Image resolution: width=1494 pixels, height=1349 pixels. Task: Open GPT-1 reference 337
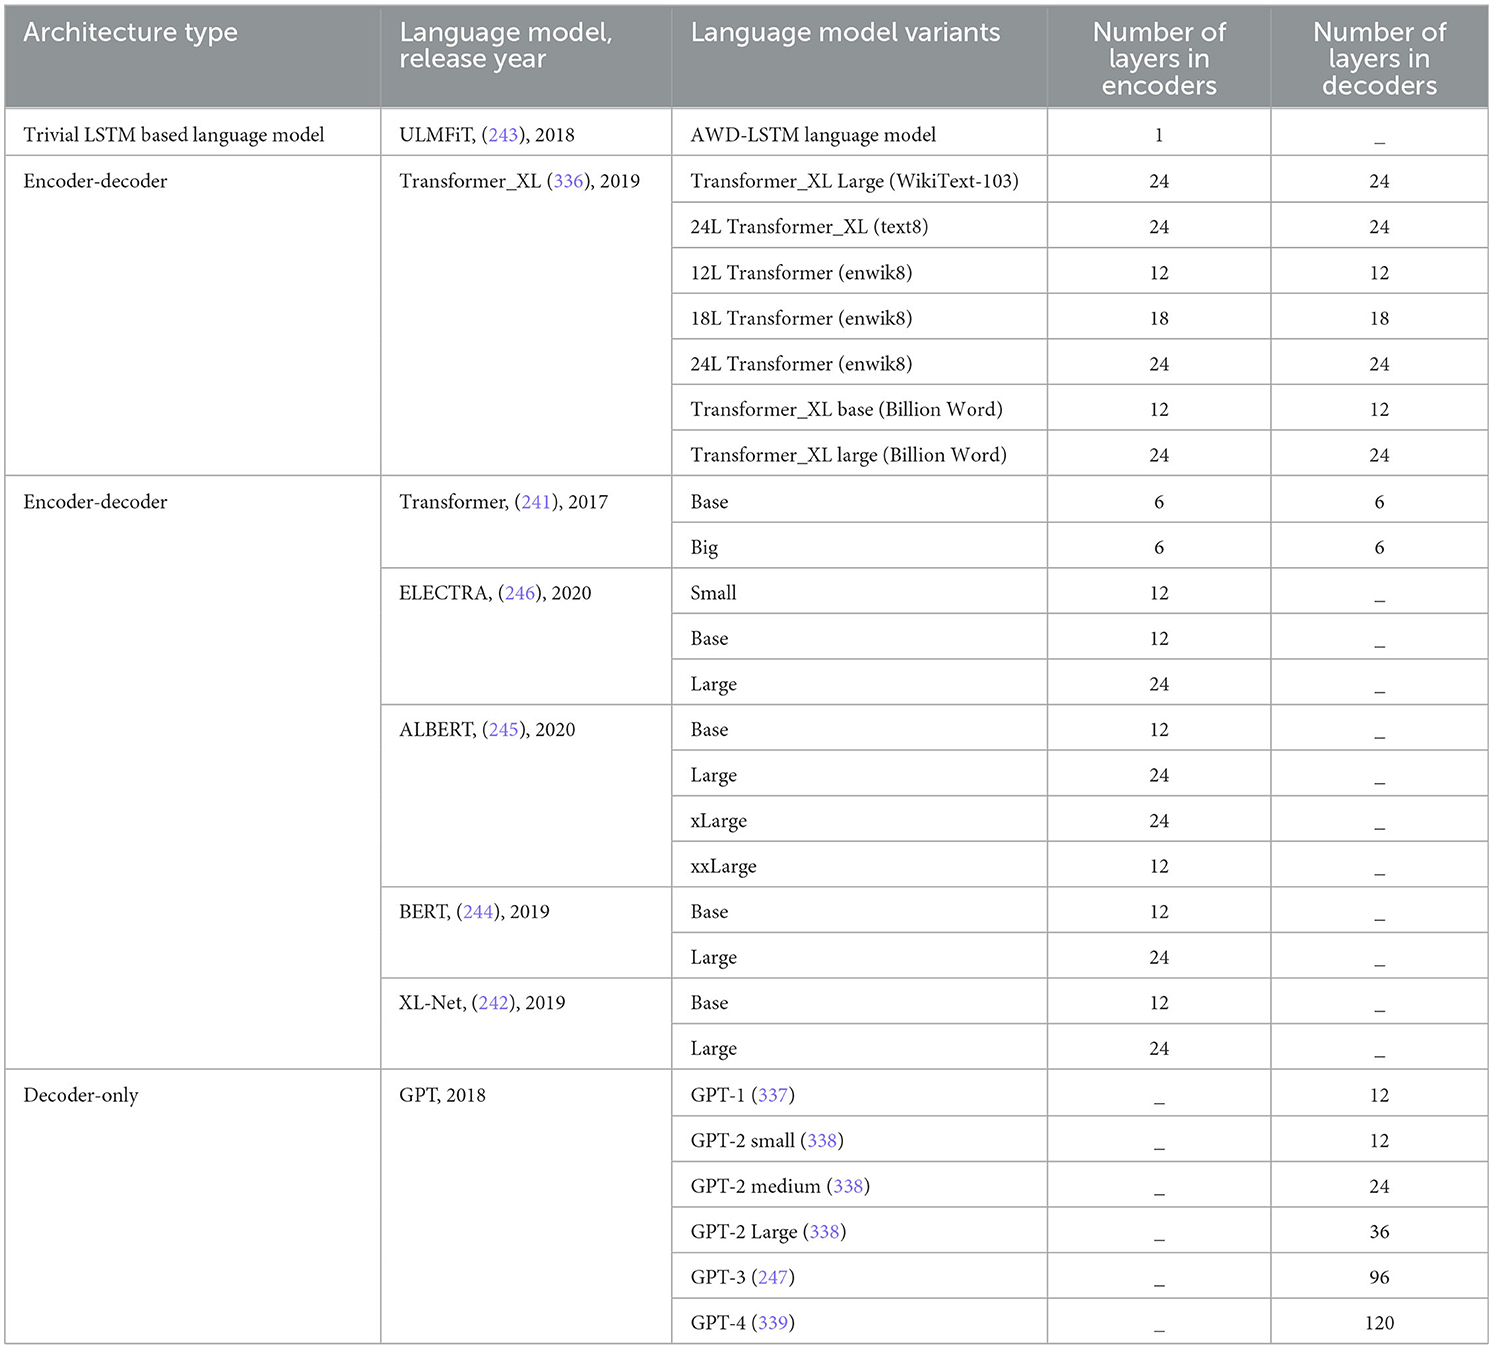[773, 1095]
